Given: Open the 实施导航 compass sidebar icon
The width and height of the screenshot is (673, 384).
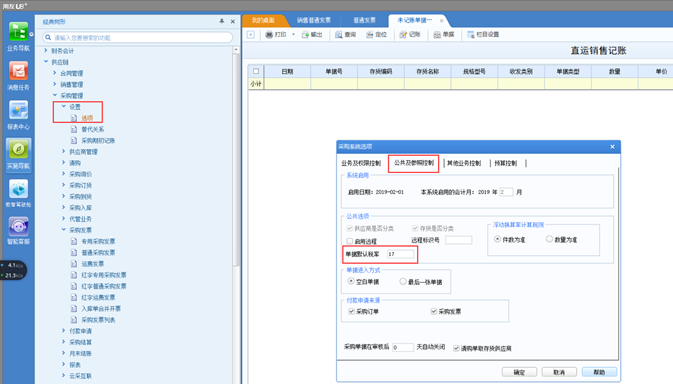Looking at the screenshot, I should pyautogui.click(x=18, y=149).
